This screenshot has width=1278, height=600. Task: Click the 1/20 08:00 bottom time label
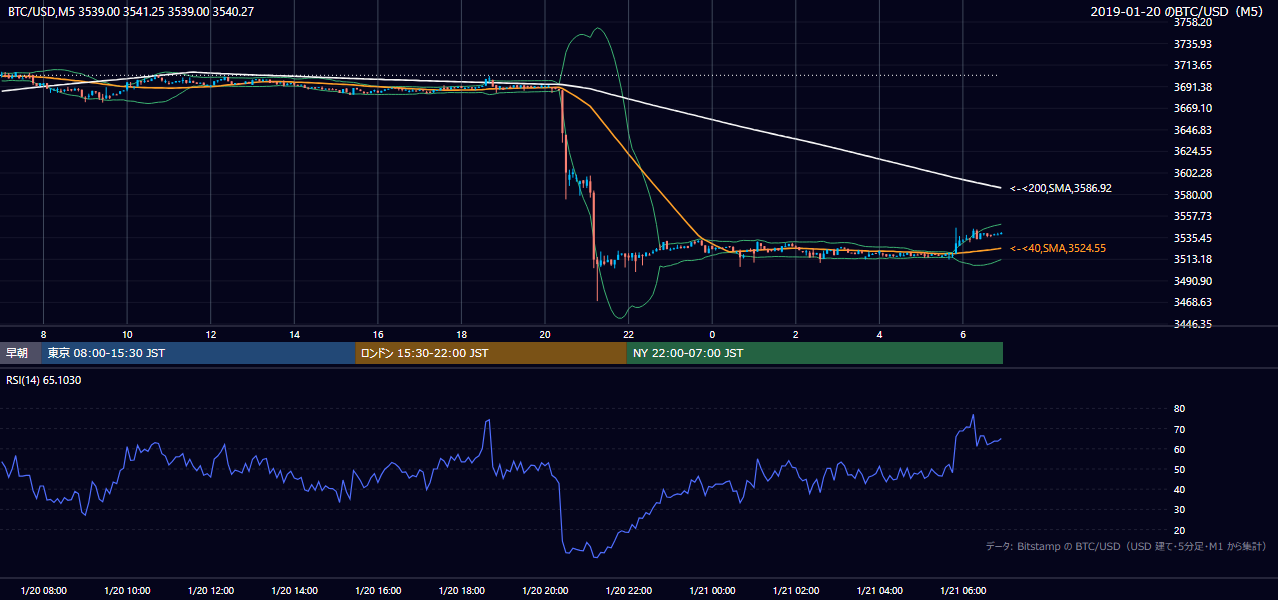pos(43,591)
